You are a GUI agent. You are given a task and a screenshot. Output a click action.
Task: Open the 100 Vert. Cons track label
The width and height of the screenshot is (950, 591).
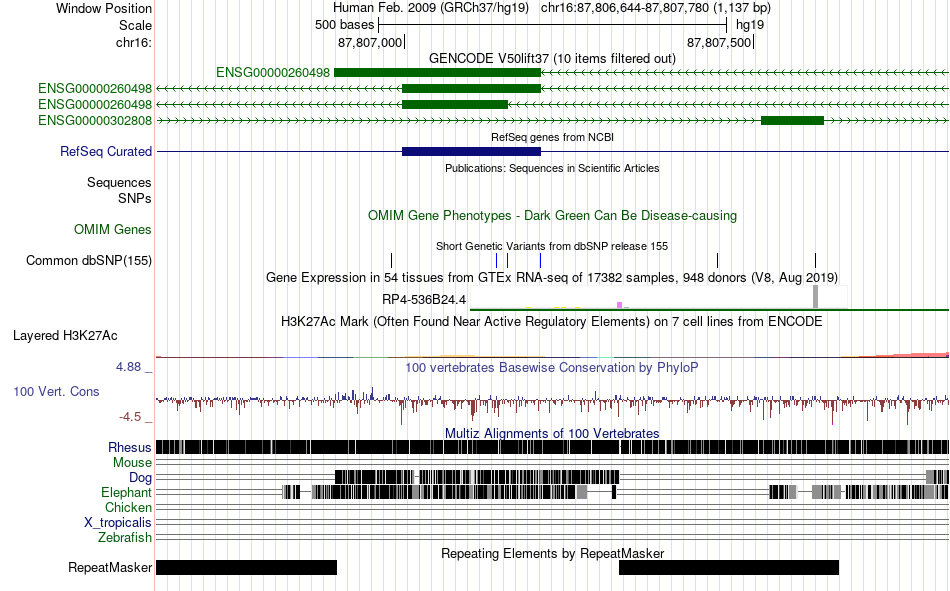click(56, 392)
